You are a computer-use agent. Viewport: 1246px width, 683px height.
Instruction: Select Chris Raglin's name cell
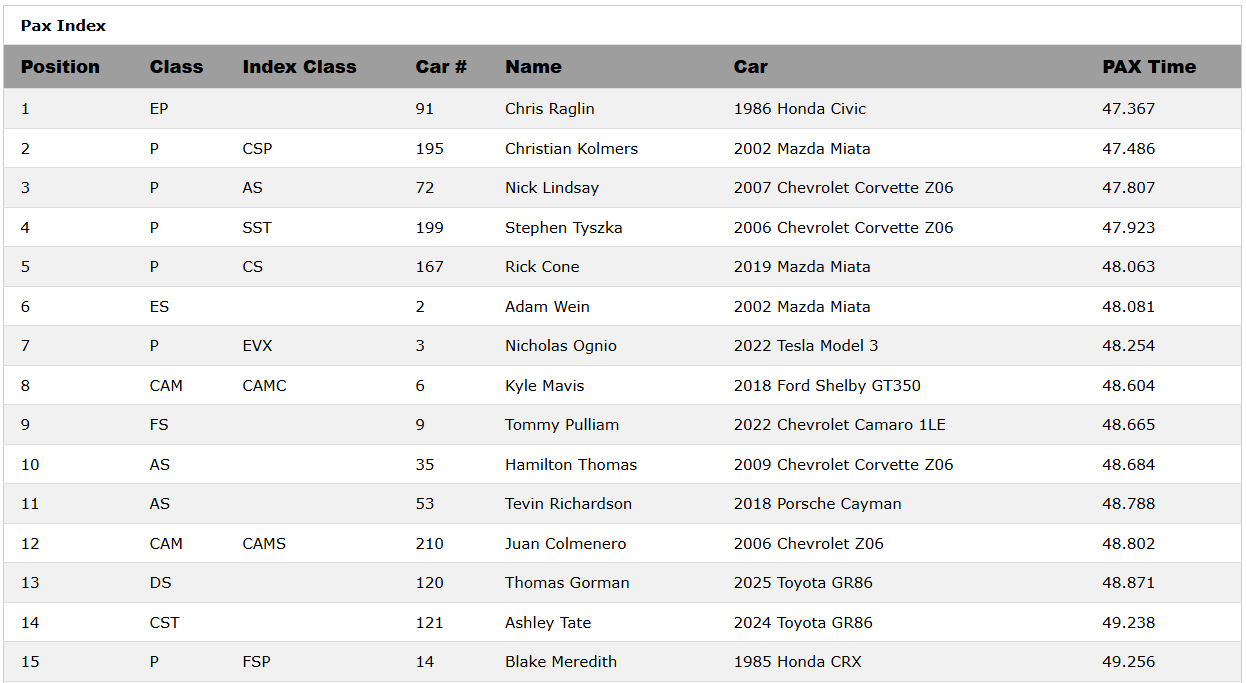[x=549, y=109]
